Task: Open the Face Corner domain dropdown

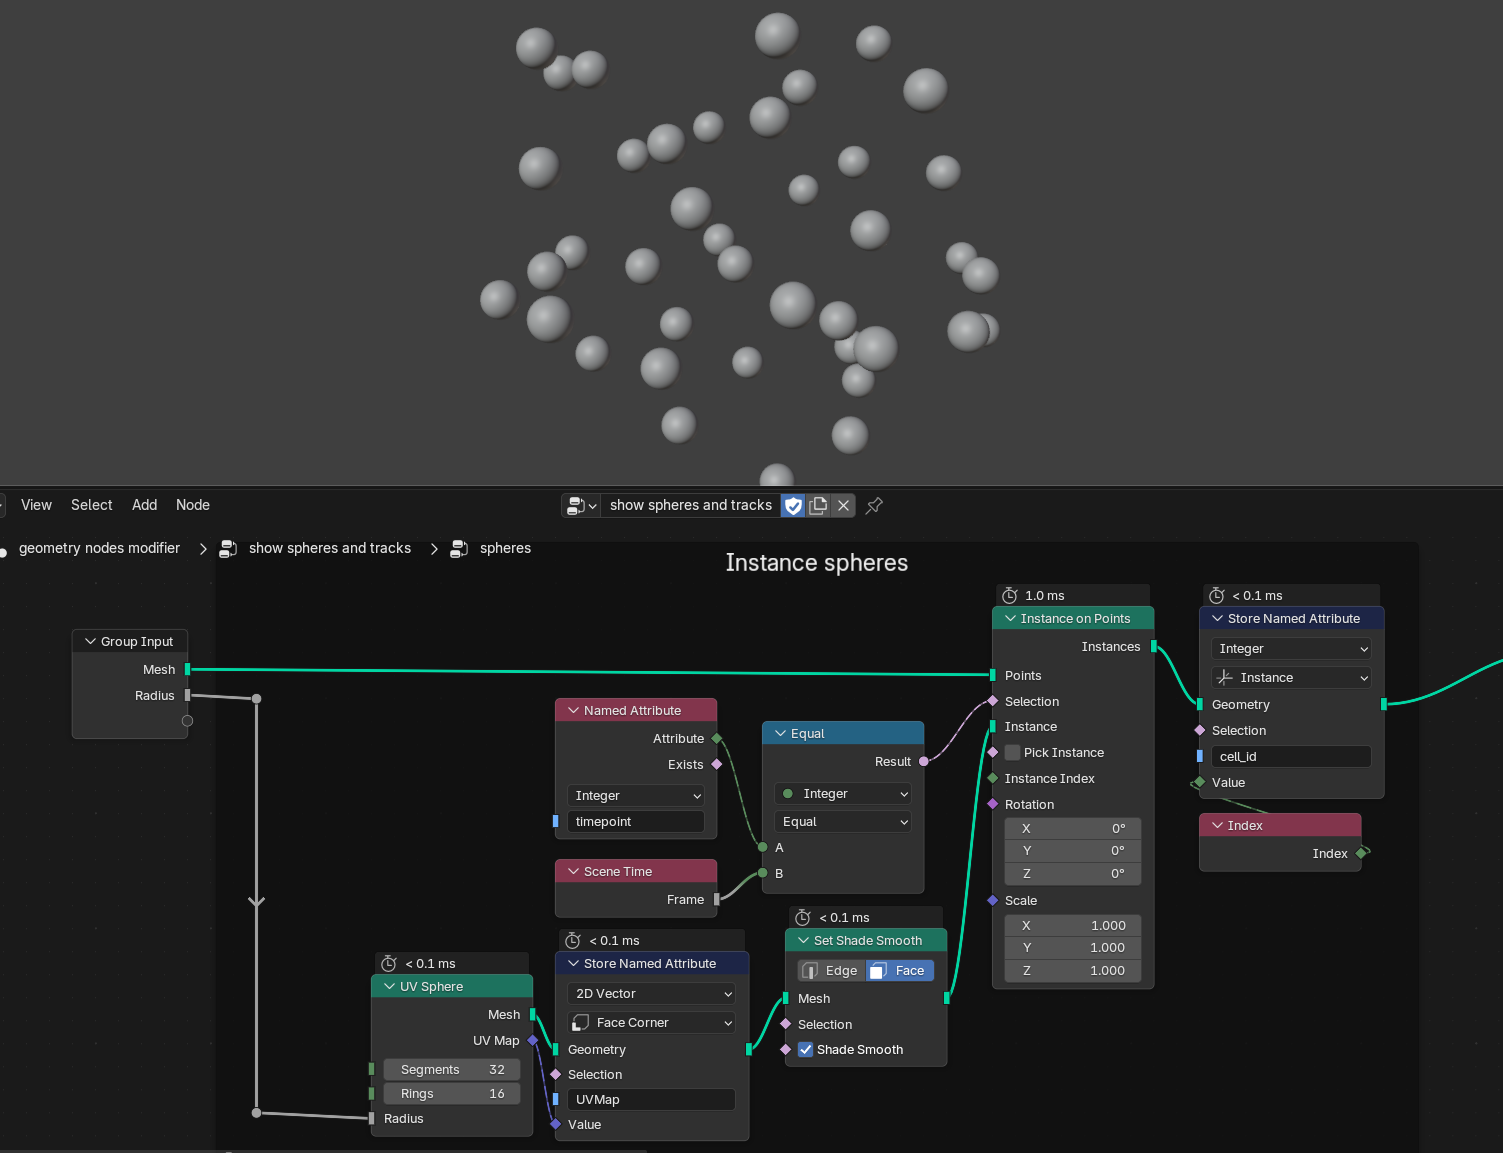Action: [x=652, y=1023]
